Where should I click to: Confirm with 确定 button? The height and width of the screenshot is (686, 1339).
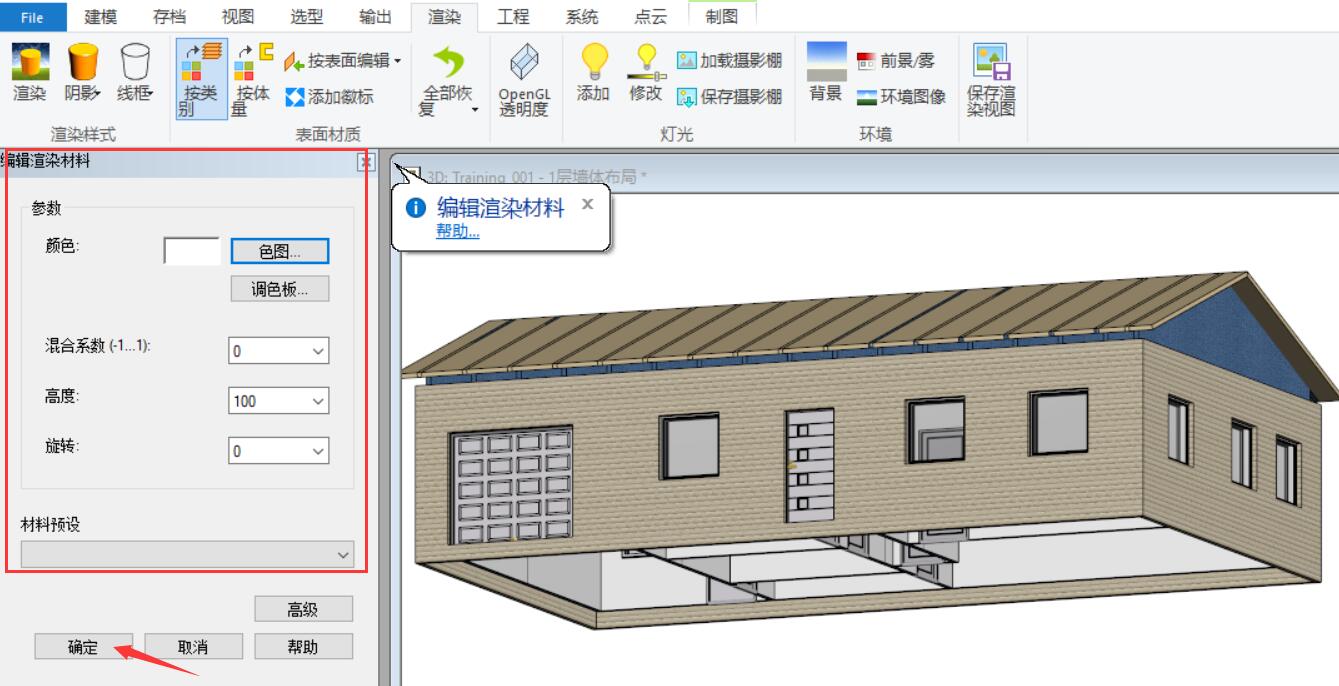click(83, 647)
